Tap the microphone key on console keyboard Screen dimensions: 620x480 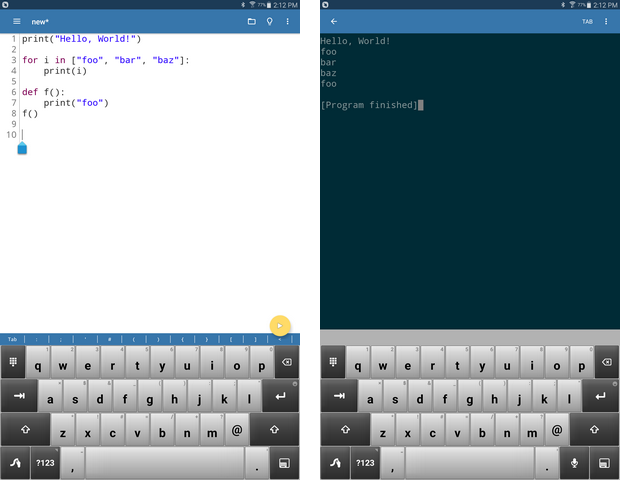click(x=575, y=463)
